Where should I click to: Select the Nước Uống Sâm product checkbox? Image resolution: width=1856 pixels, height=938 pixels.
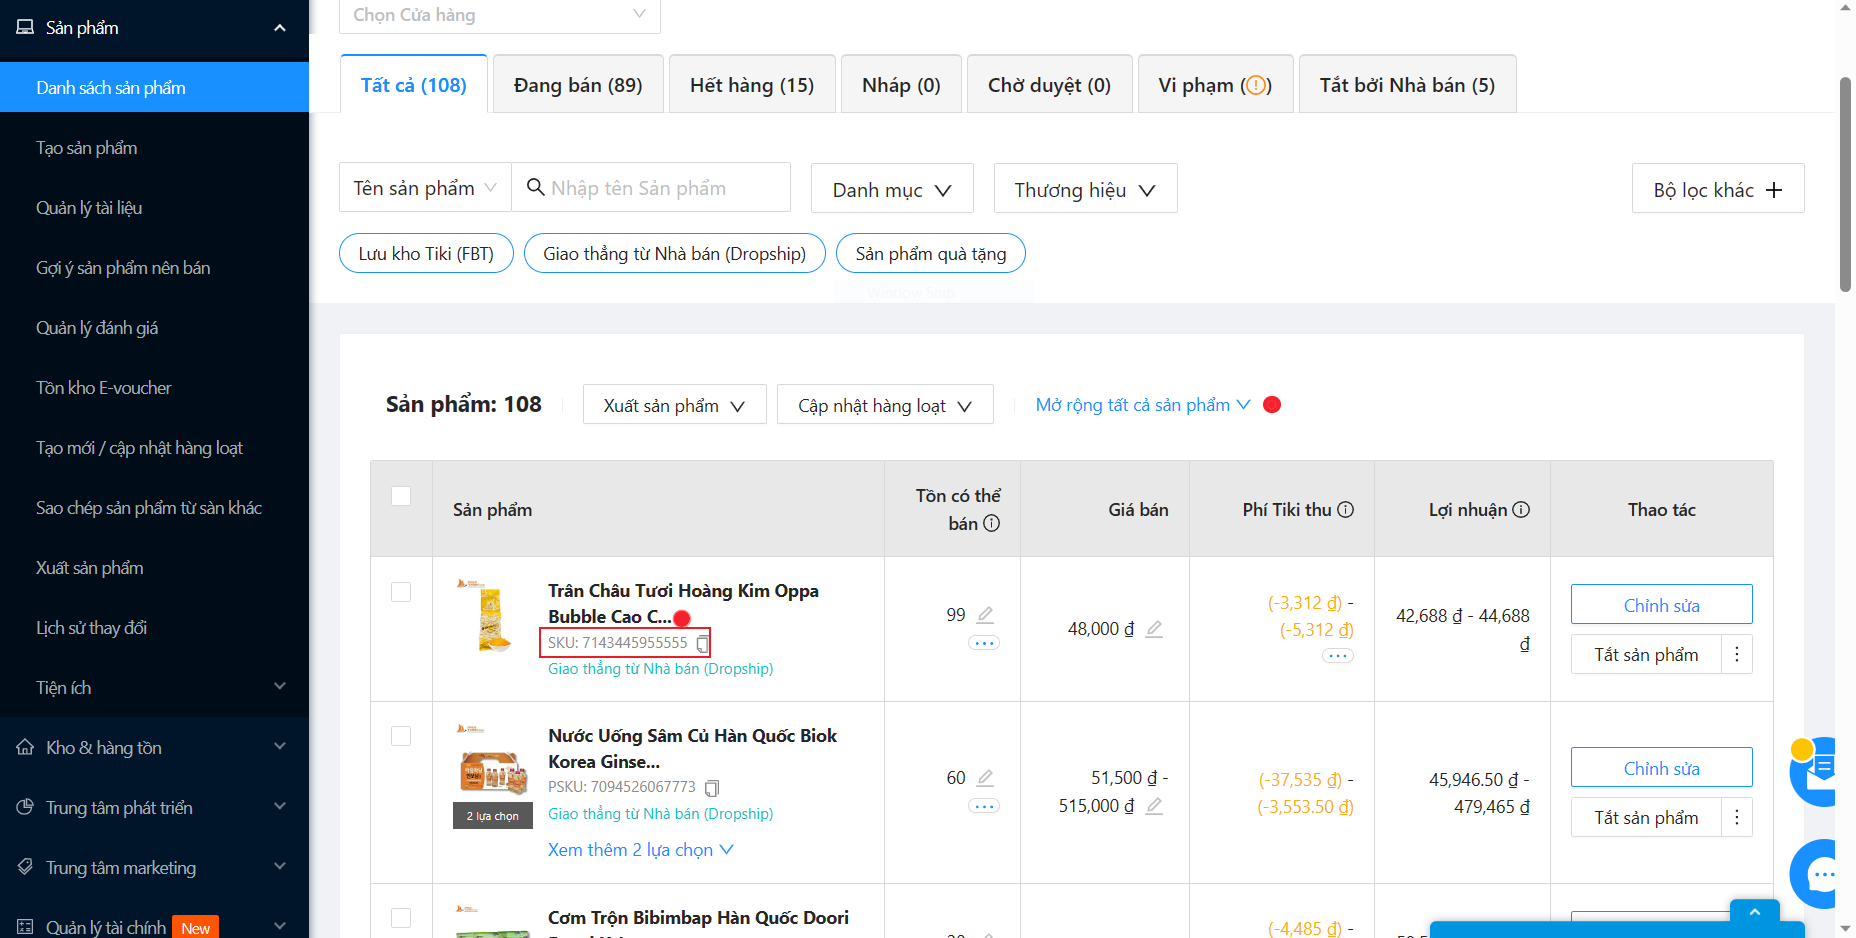click(x=401, y=737)
